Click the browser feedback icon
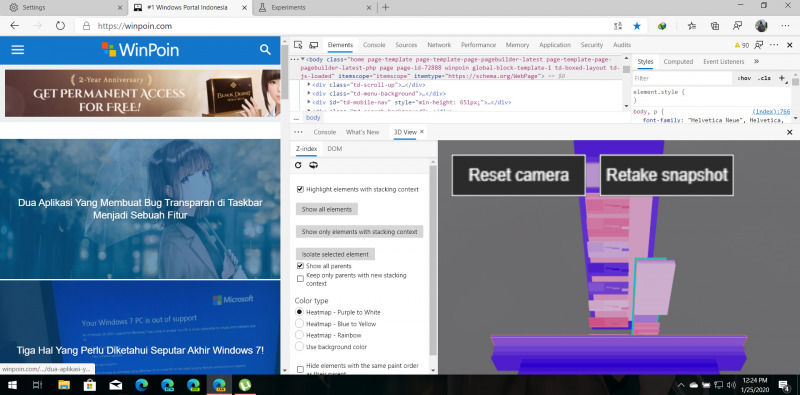This screenshot has height=395, width=800. [x=737, y=26]
